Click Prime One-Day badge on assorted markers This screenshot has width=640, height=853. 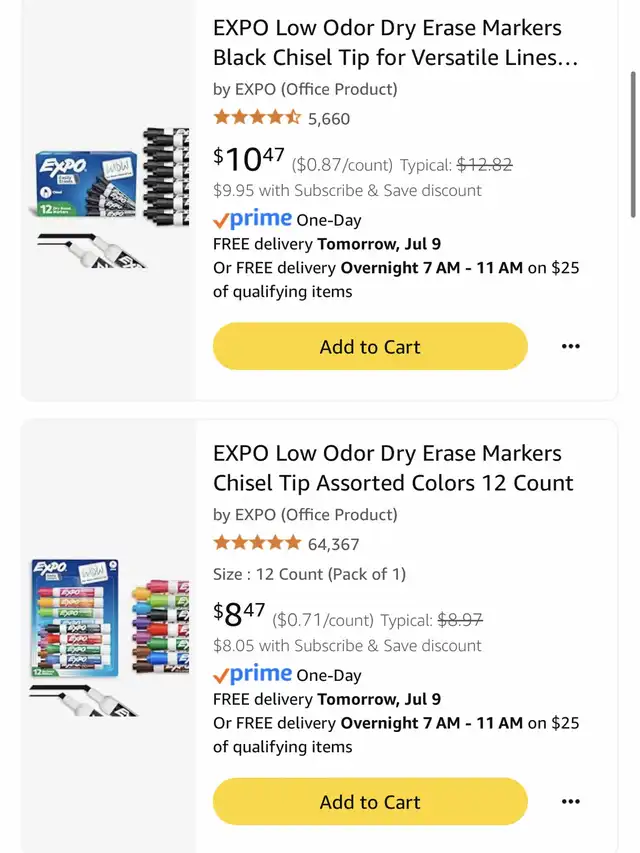(x=287, y=675)
